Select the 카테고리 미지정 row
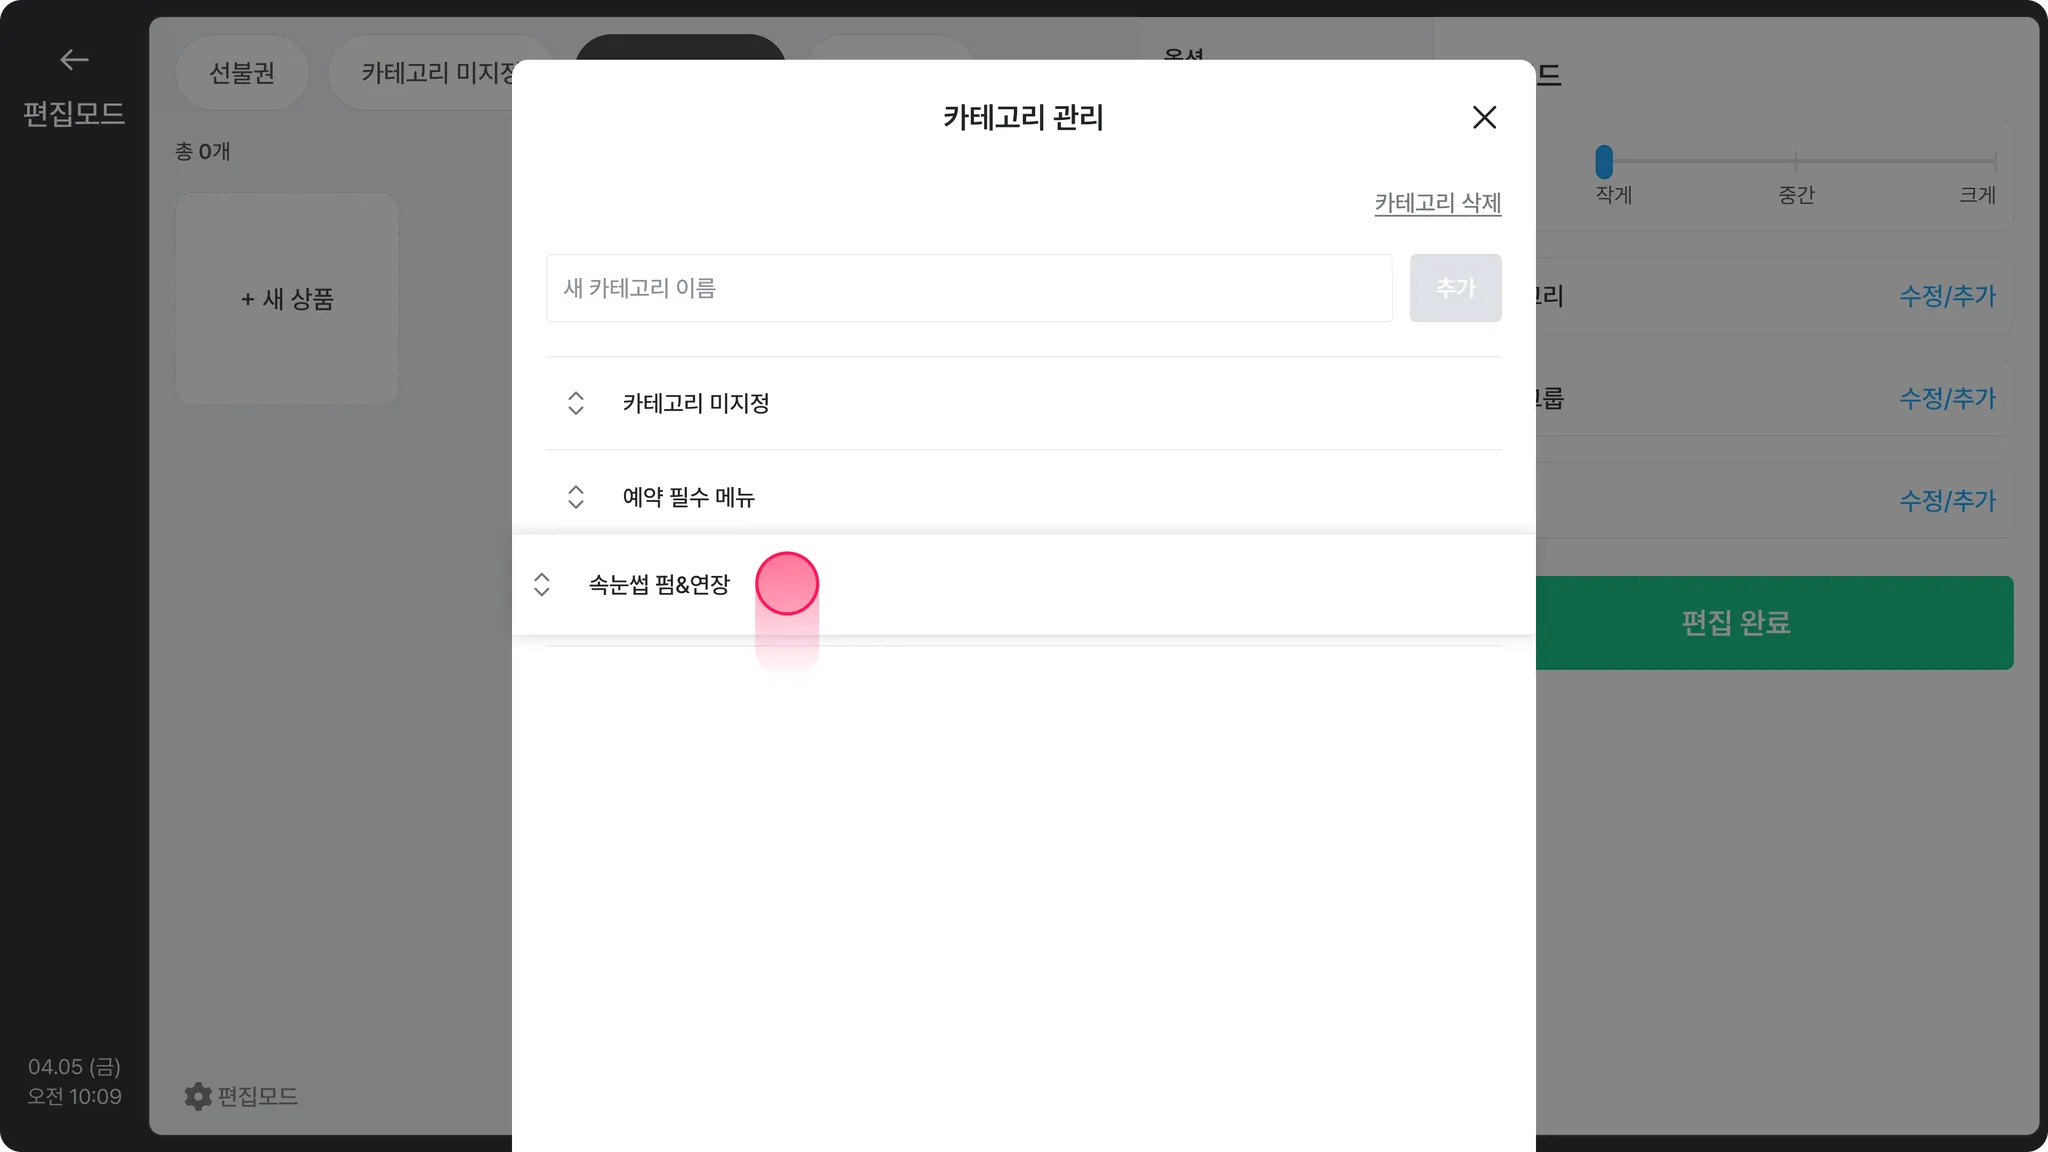The width and height of the screenshot is (2048, 1152). (x=1023, y=403)
